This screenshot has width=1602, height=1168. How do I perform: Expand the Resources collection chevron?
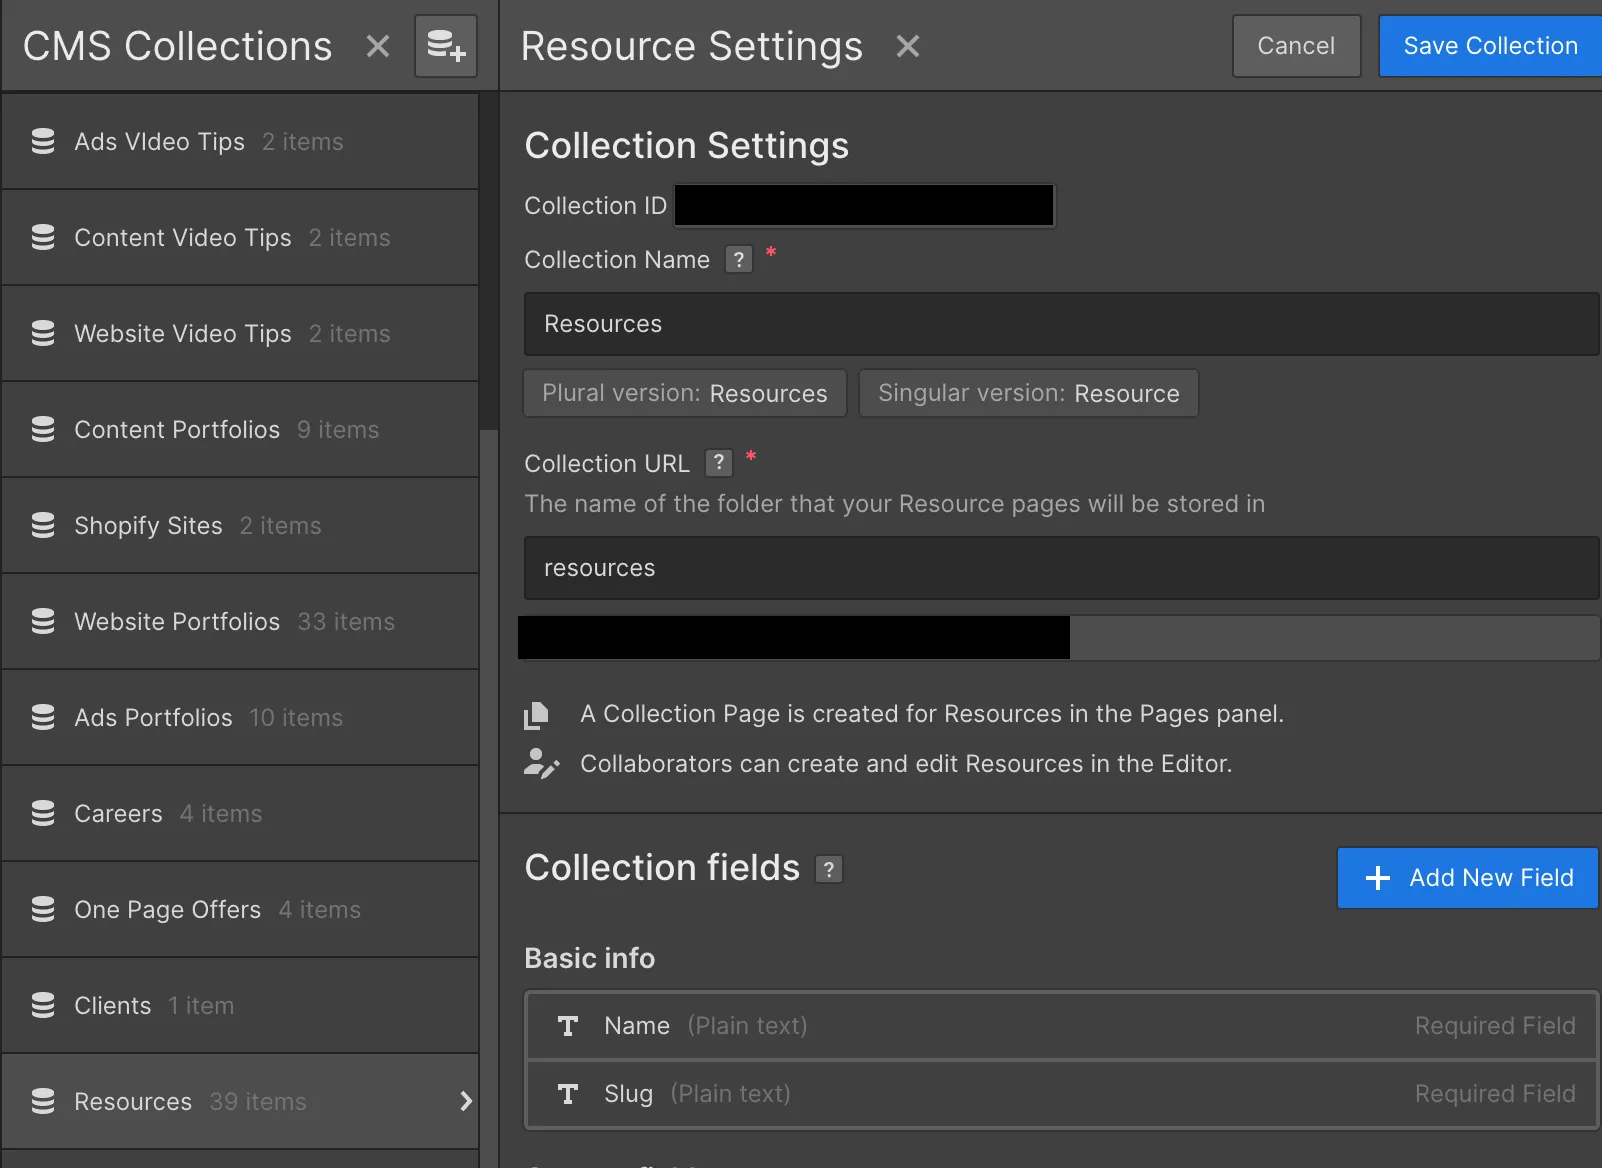pyautogui.click(x=465, y=1102)
